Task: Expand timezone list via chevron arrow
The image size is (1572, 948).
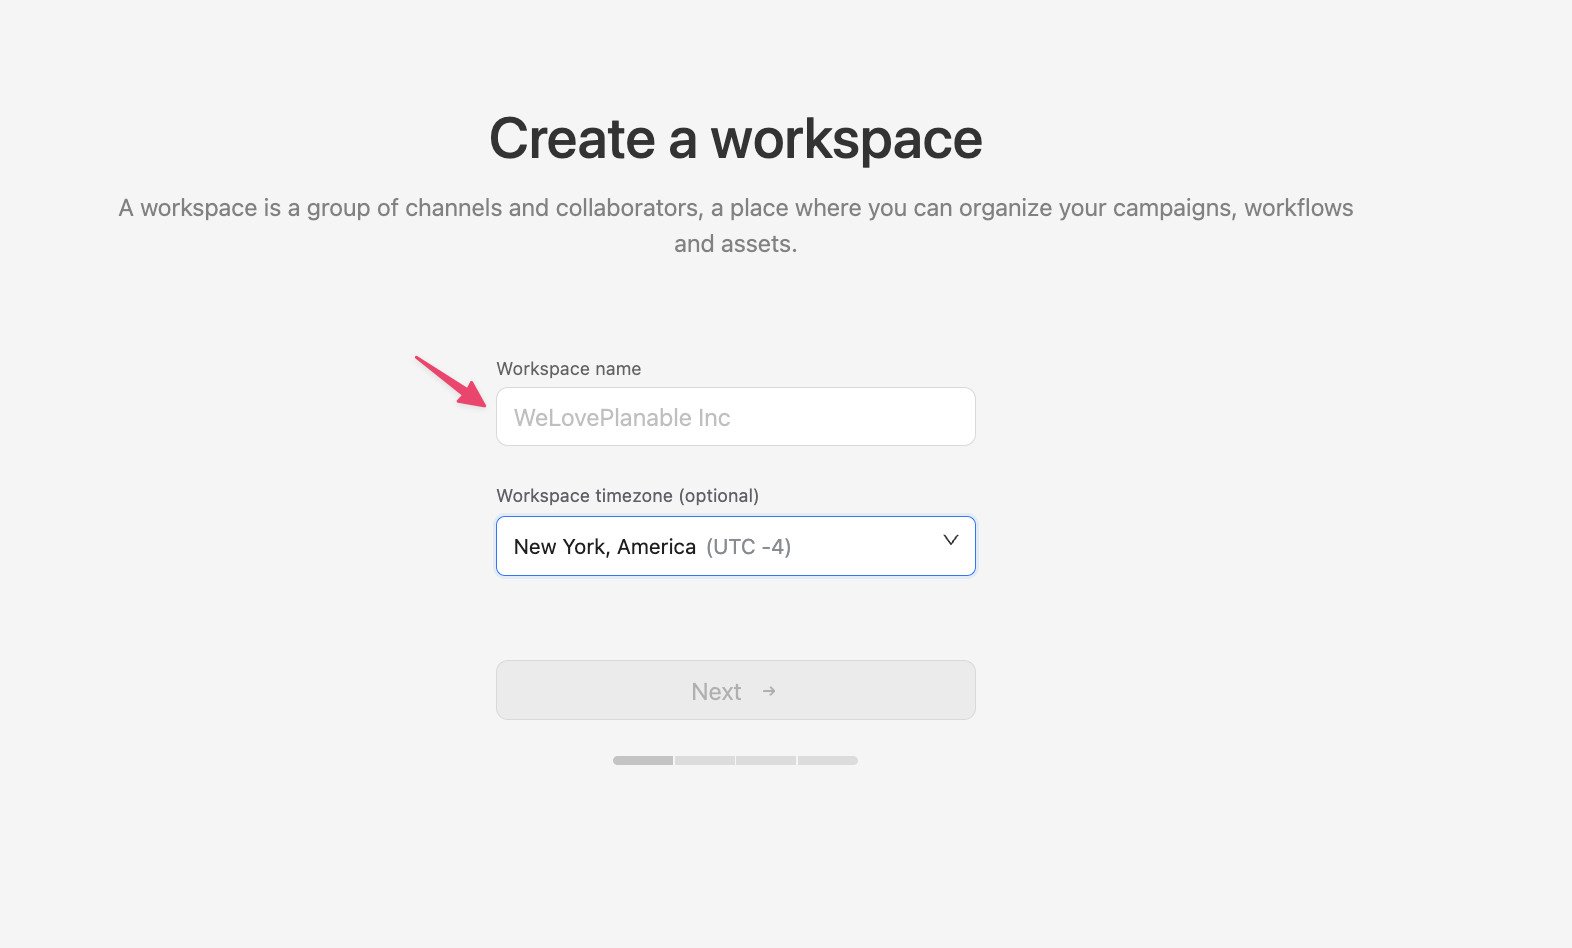Action: tap(950, 540)
